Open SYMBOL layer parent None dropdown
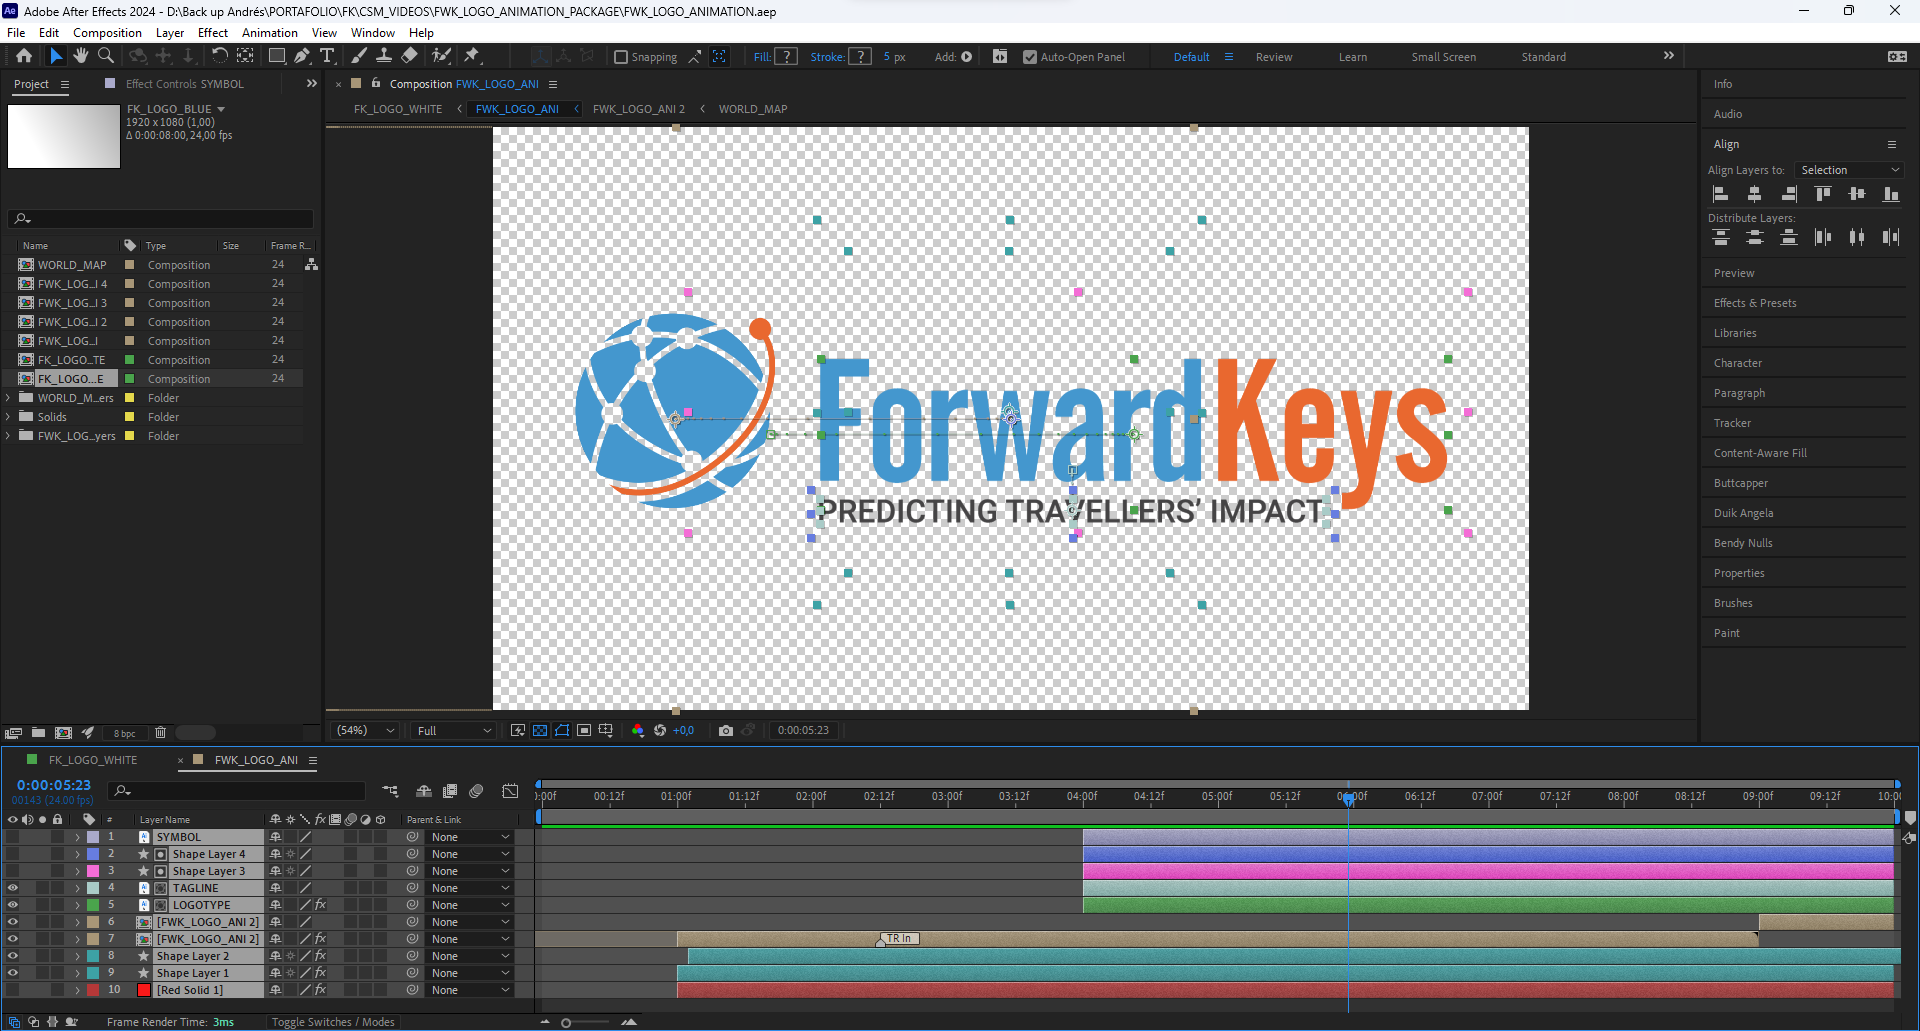 [x=470, y=837]
